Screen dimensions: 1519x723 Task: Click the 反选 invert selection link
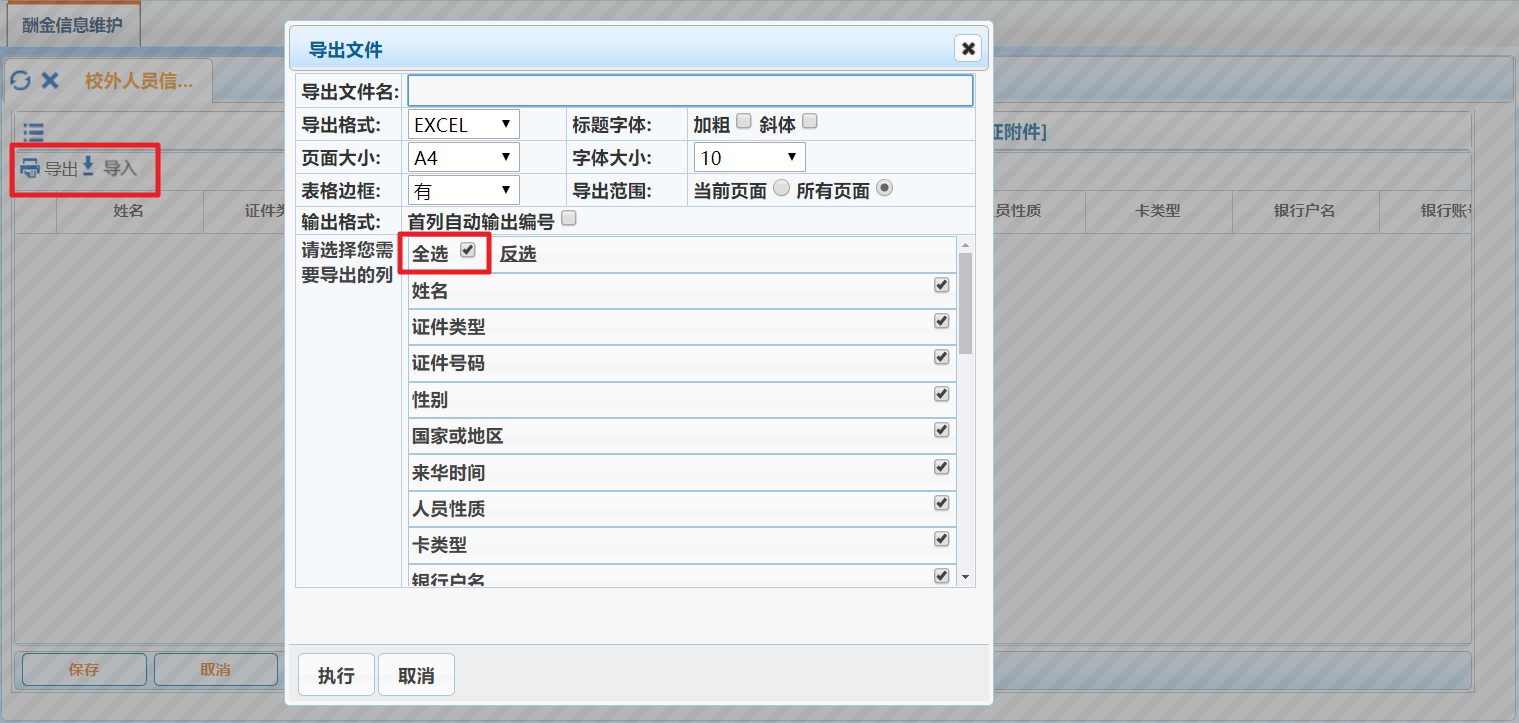518,254
